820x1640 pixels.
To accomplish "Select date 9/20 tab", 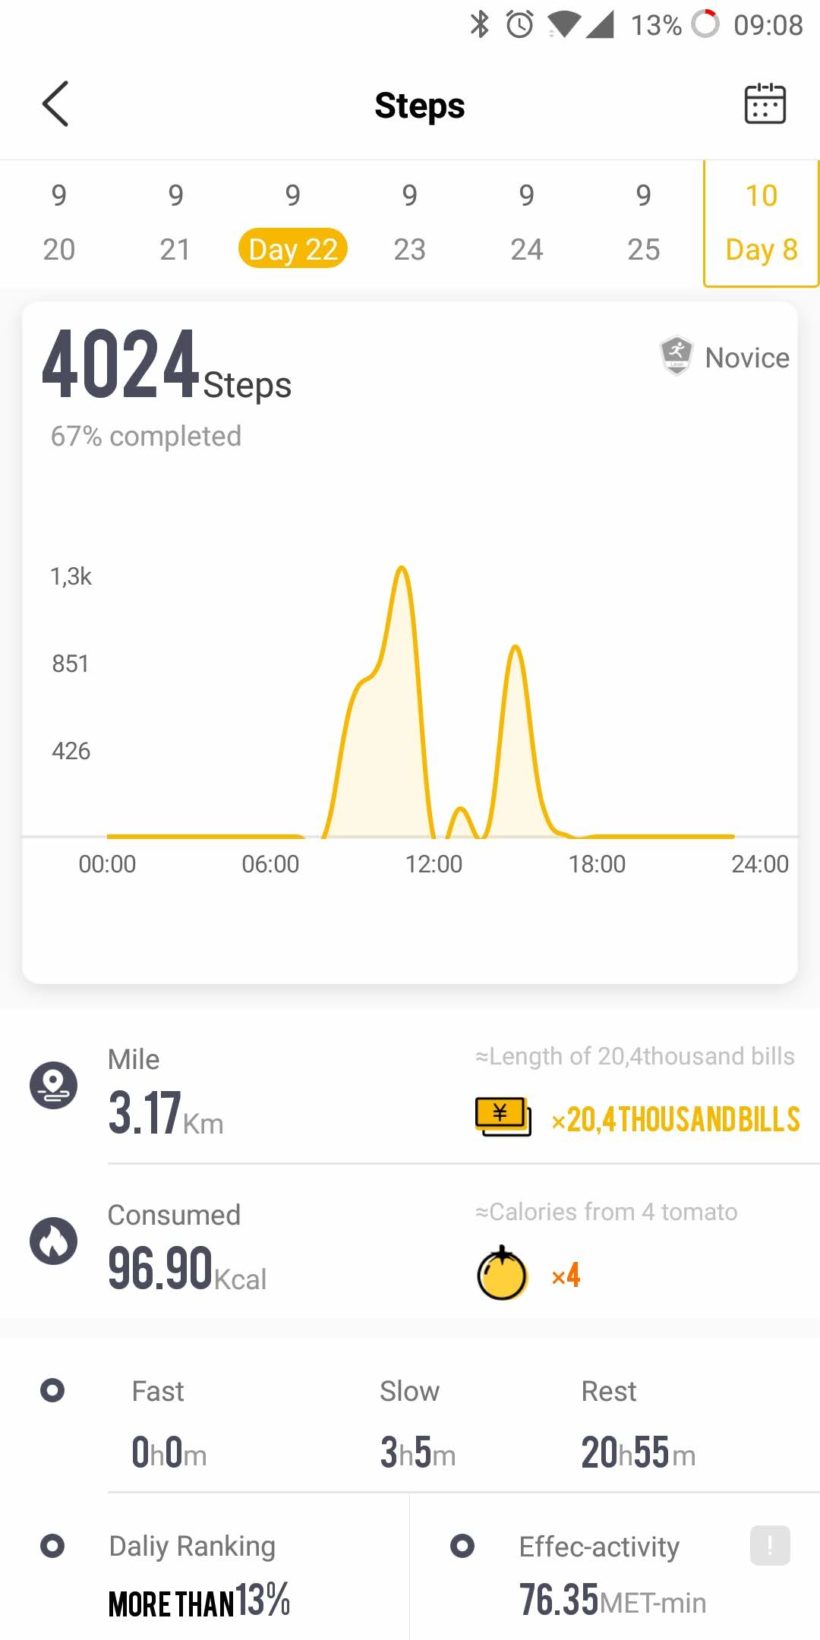I will coord(59,223).
